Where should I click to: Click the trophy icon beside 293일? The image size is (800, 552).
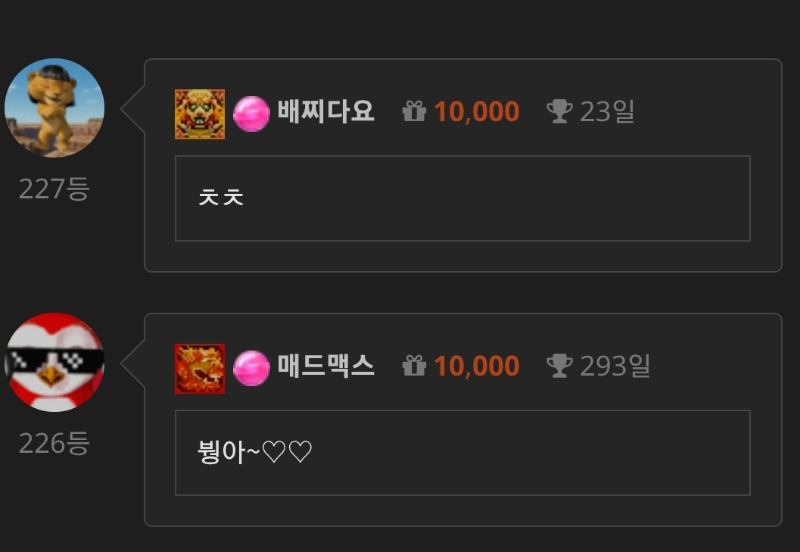point(559,366)
